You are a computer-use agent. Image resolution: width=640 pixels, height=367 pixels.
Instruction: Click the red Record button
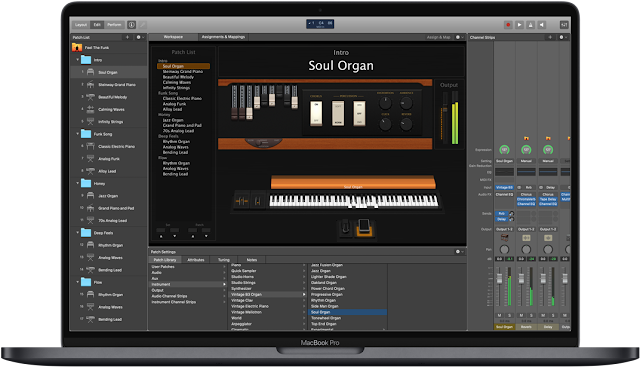[x=508, y=25]
